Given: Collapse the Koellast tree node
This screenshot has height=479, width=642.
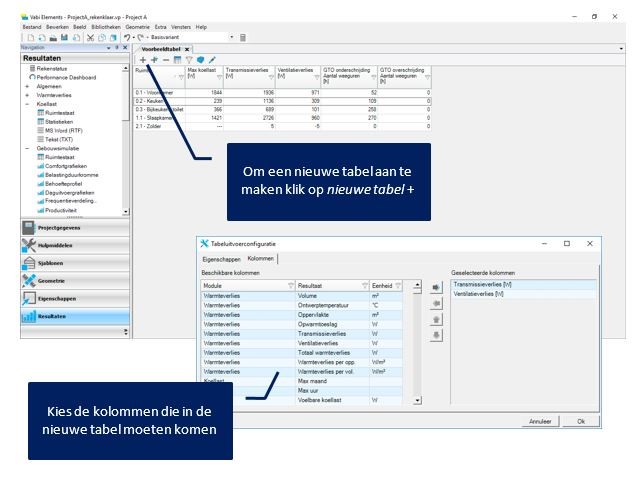Looking at the screenshot, I should coord(27,105).
